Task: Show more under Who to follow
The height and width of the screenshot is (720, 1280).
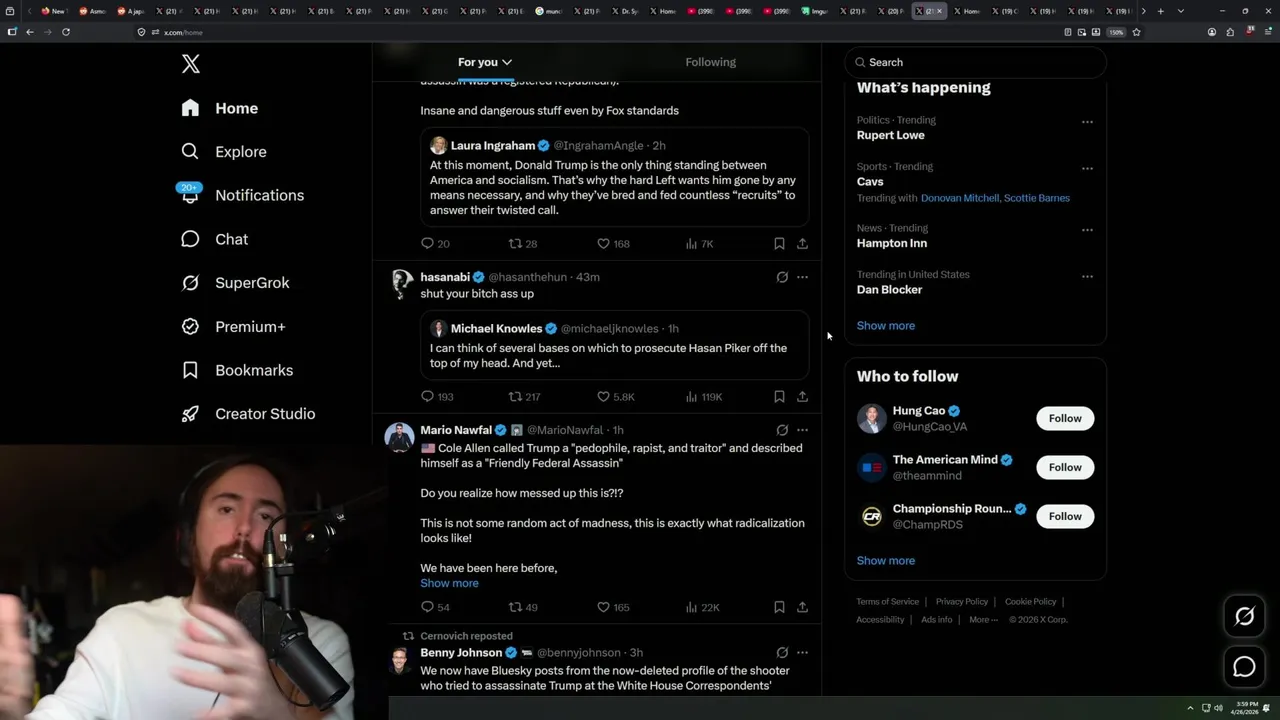Action: click(885, 561)
